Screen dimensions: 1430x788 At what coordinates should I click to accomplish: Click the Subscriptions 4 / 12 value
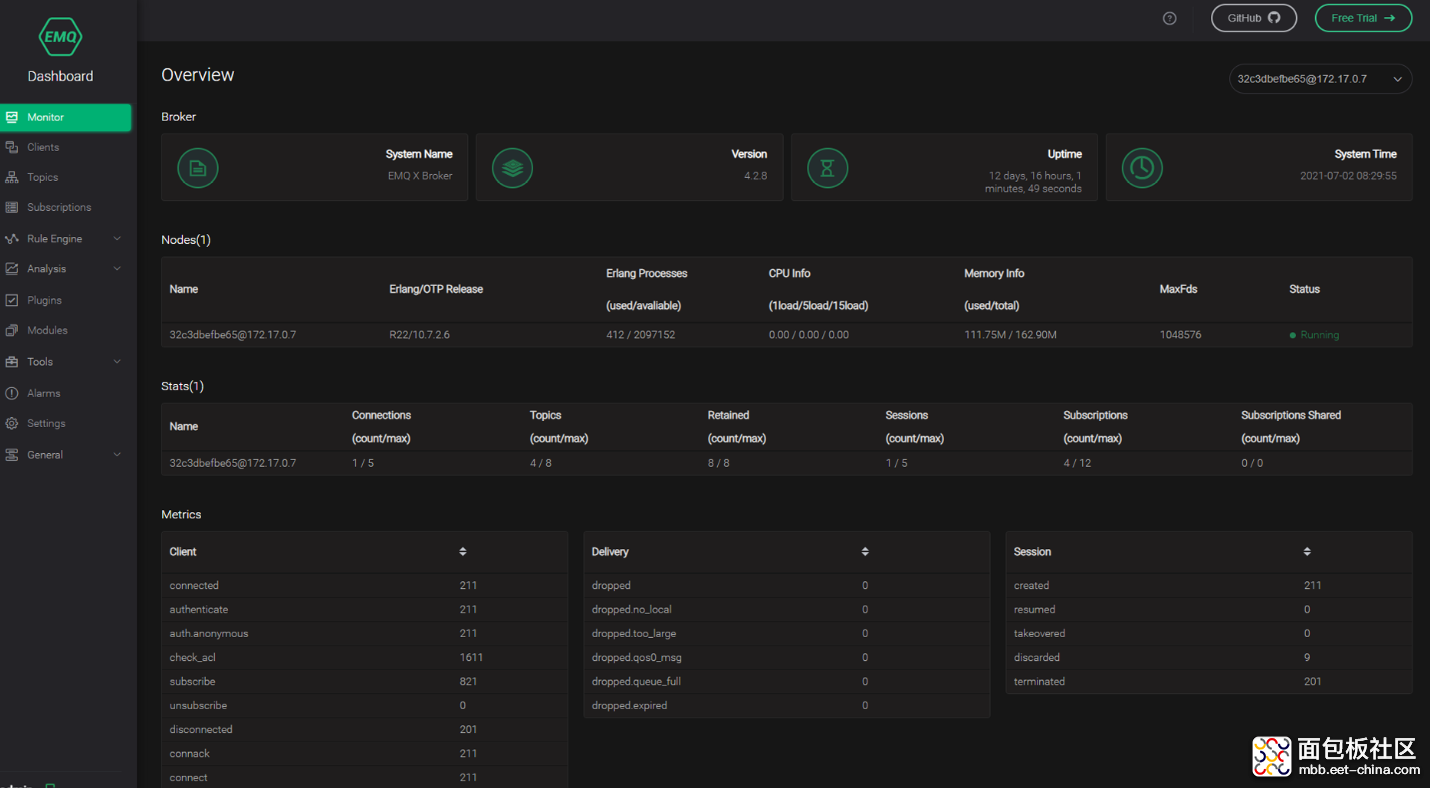[x=1077, y=463]
